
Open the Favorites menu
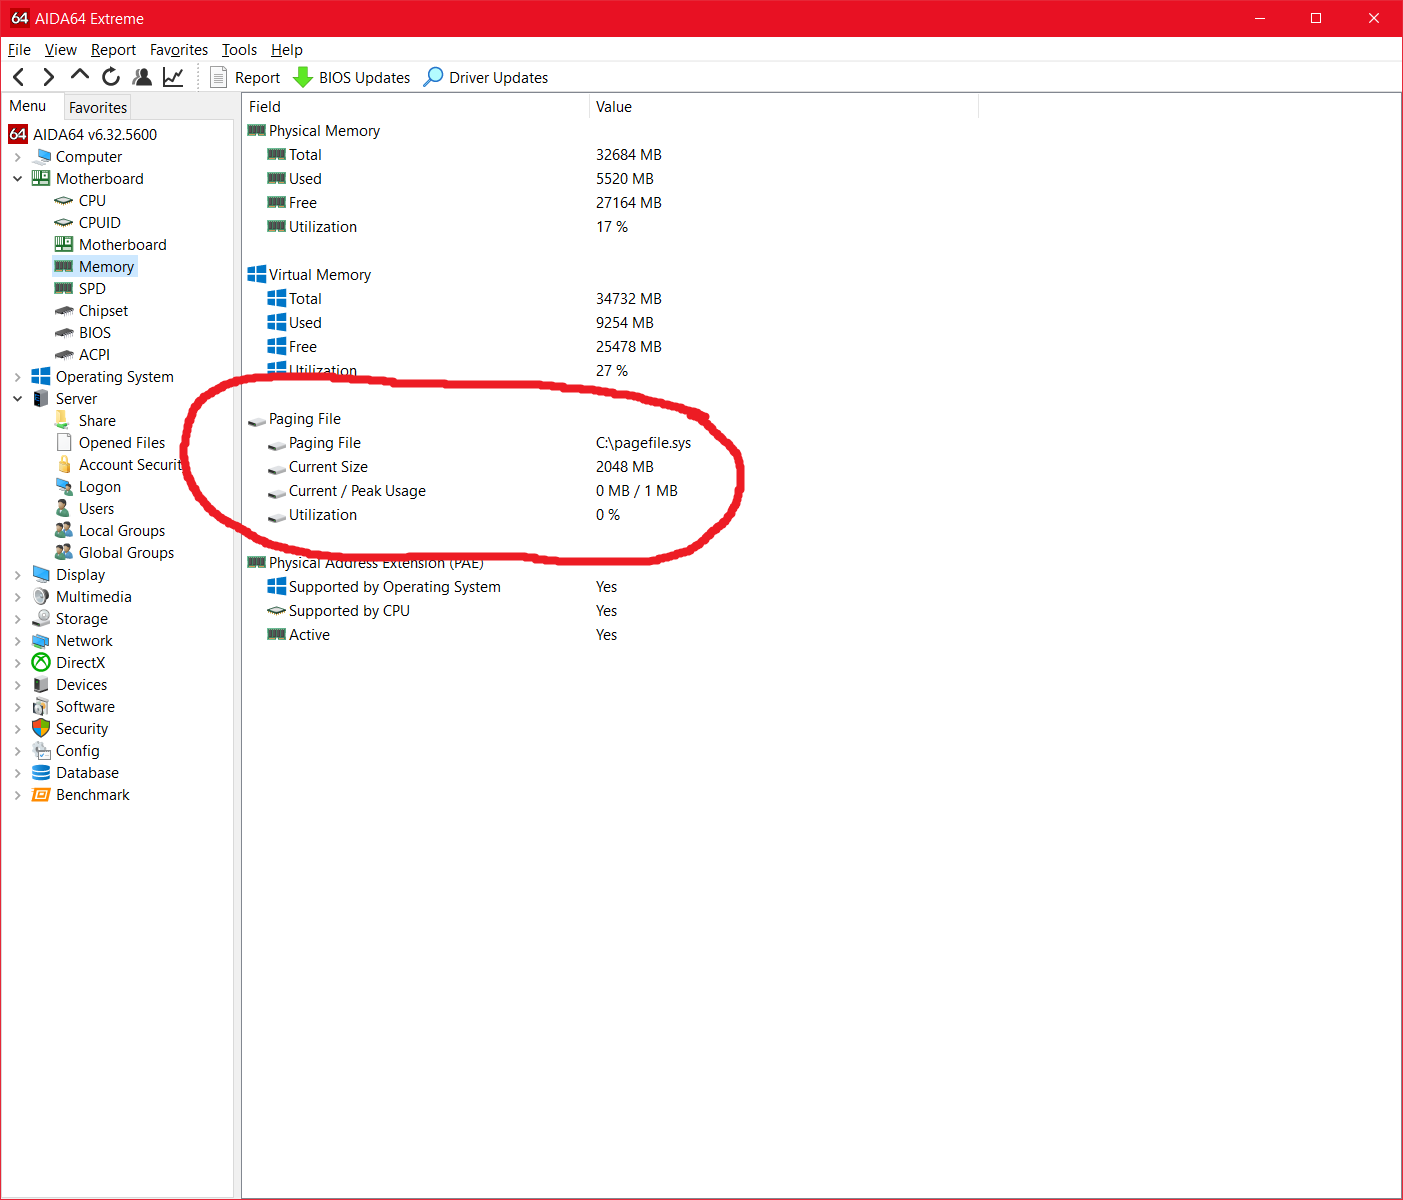tap(179, 49)
